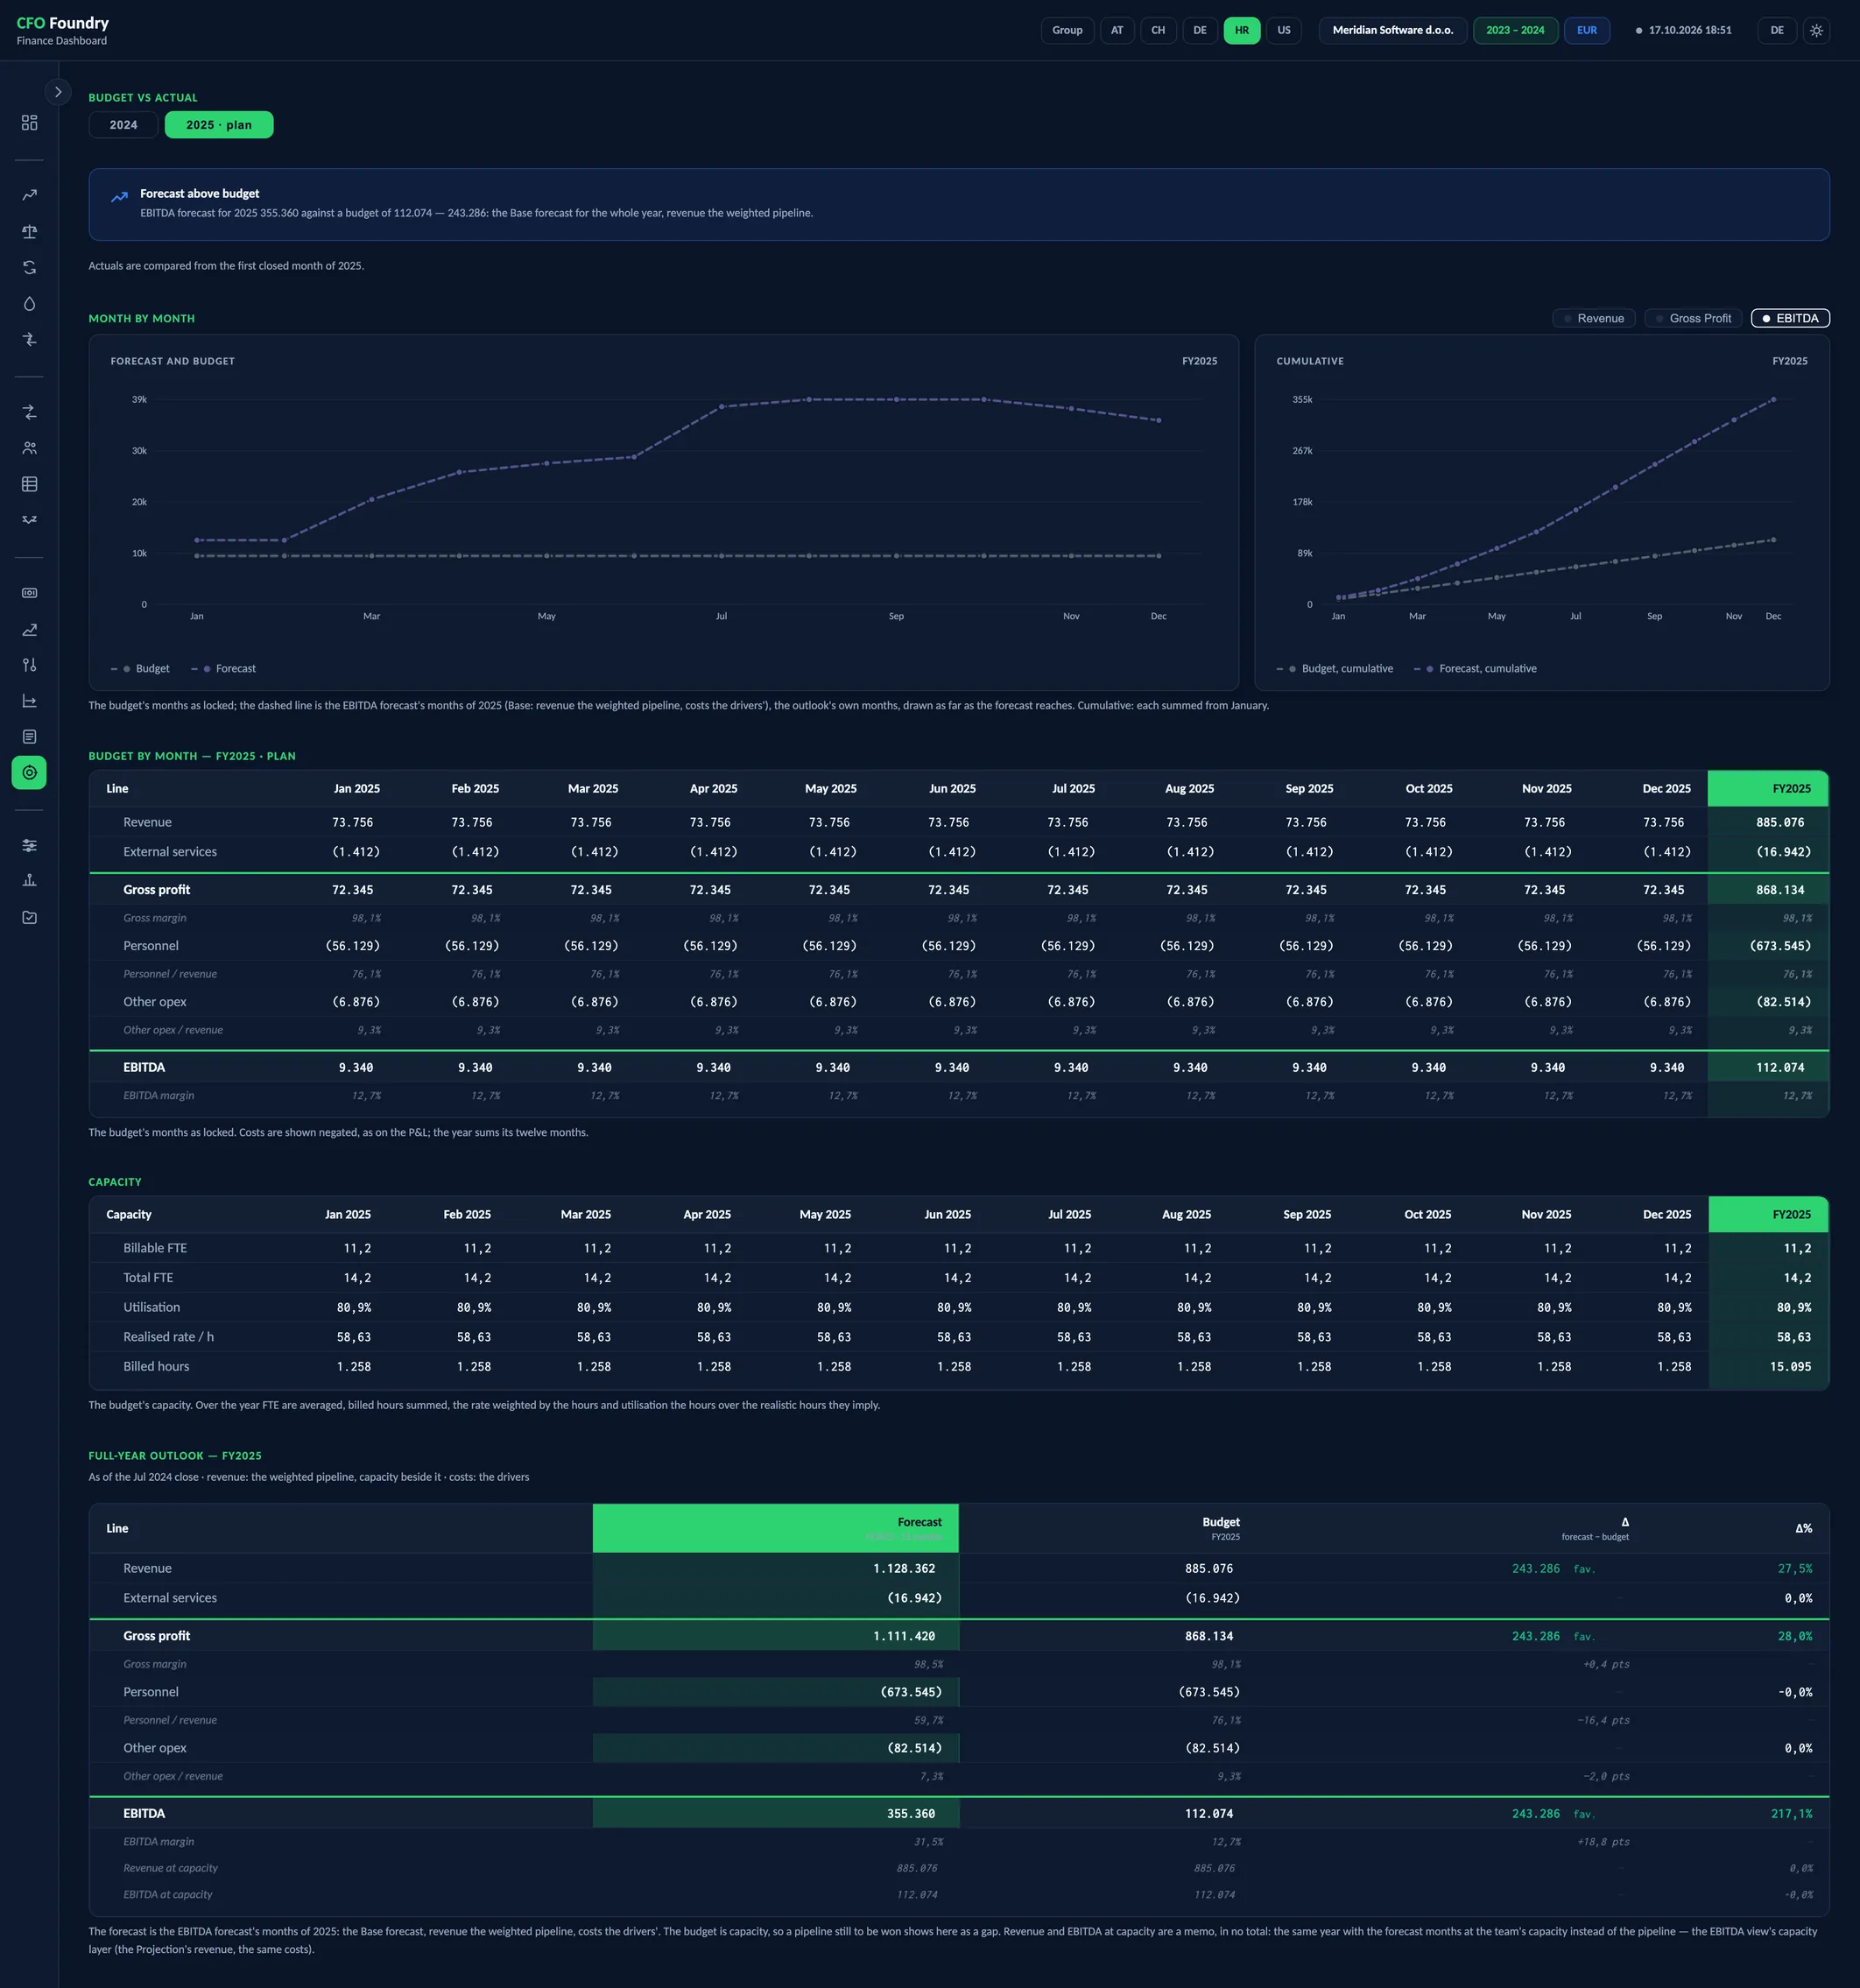Click the Forecast column header in outlook table
Screen dimensions: 1860x1988
click(775, 1528)
